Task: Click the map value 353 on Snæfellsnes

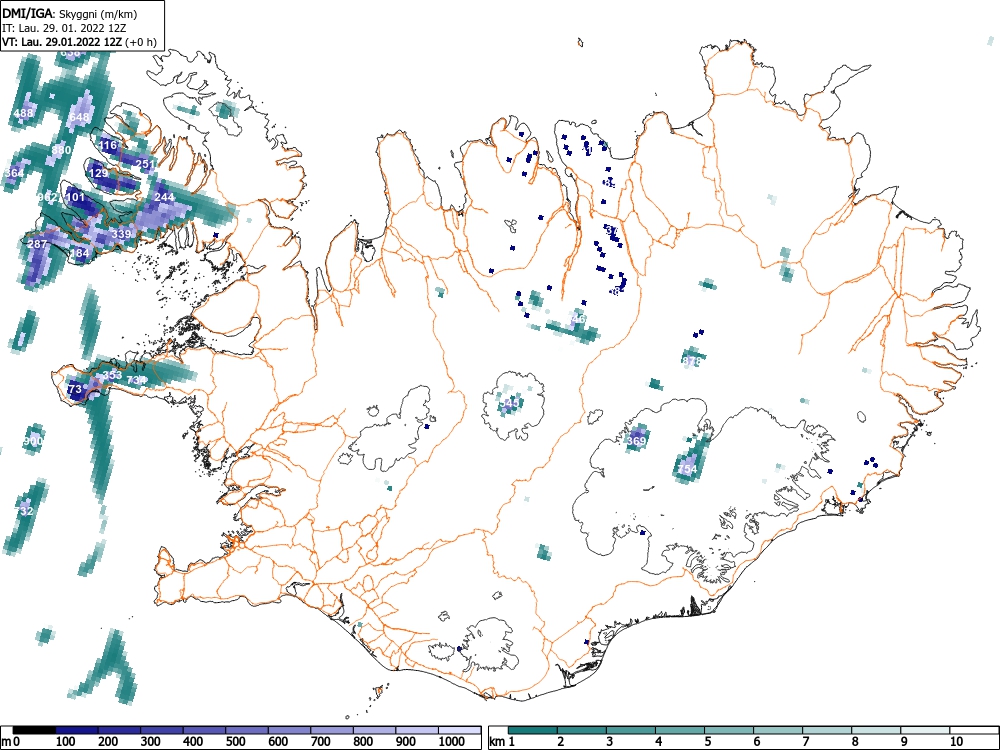Action: click(x=112, y=375)
